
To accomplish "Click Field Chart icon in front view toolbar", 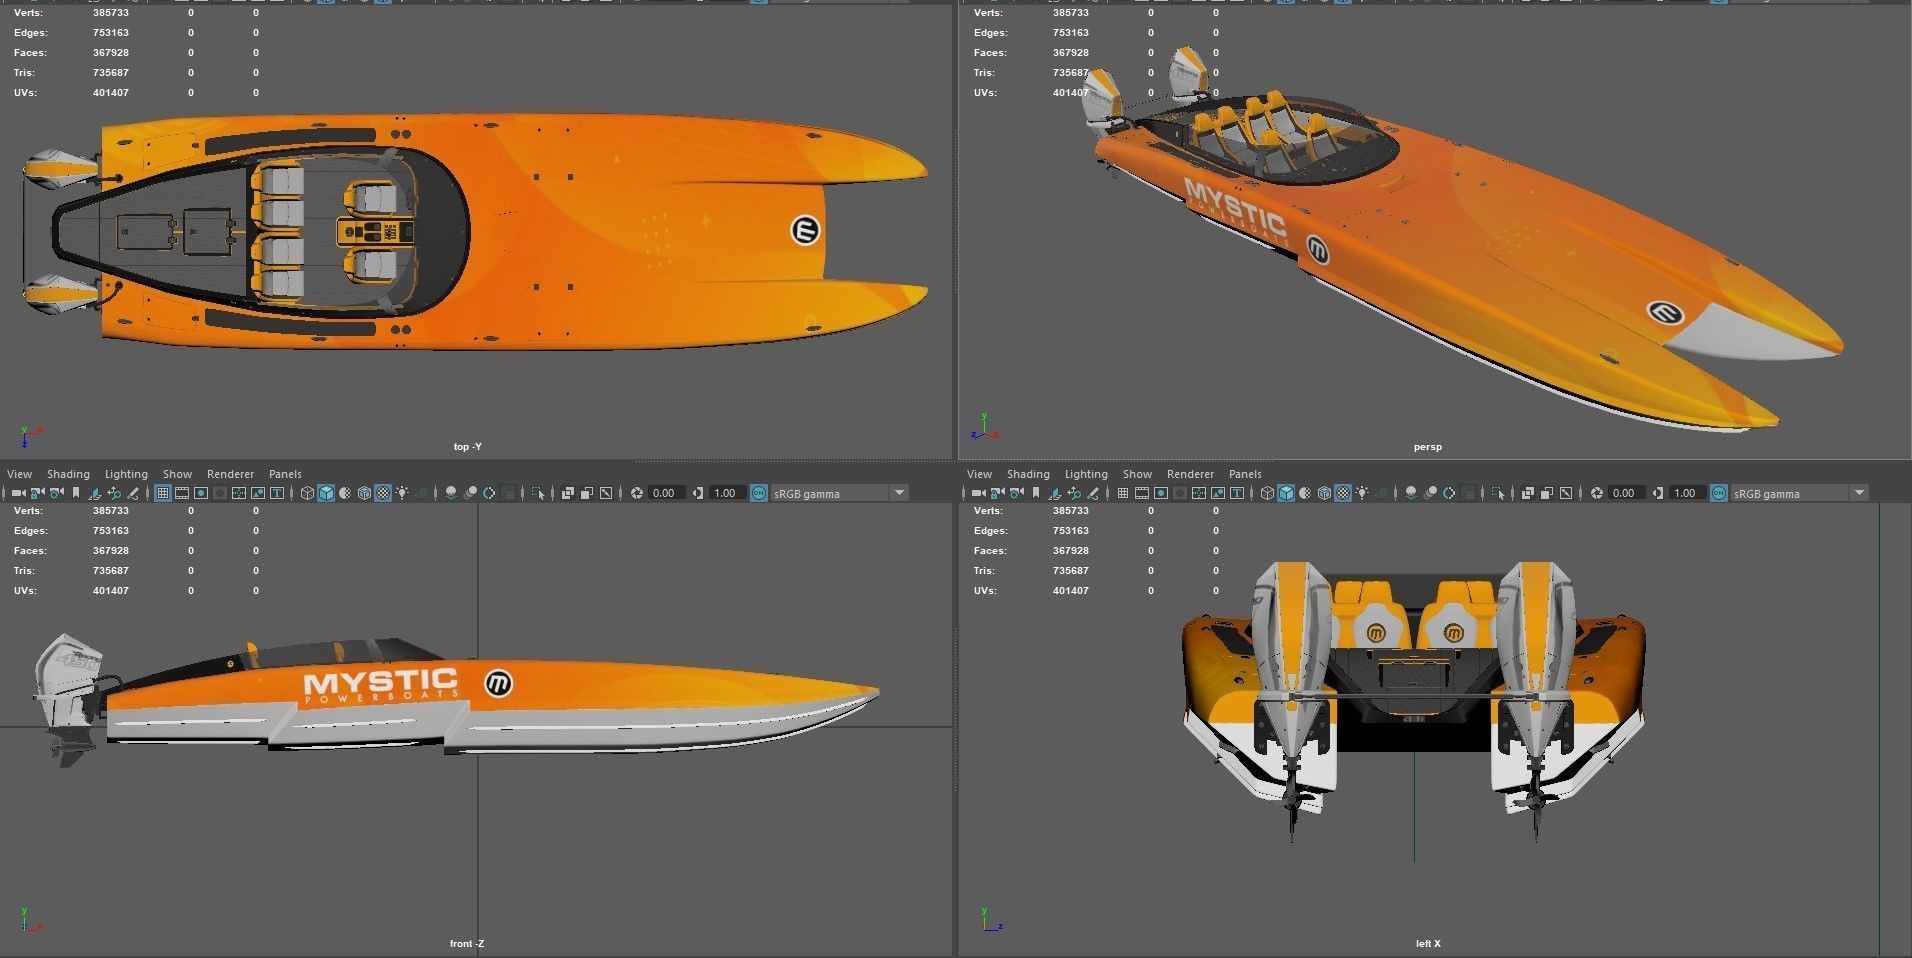I will [x=239, y=493].
